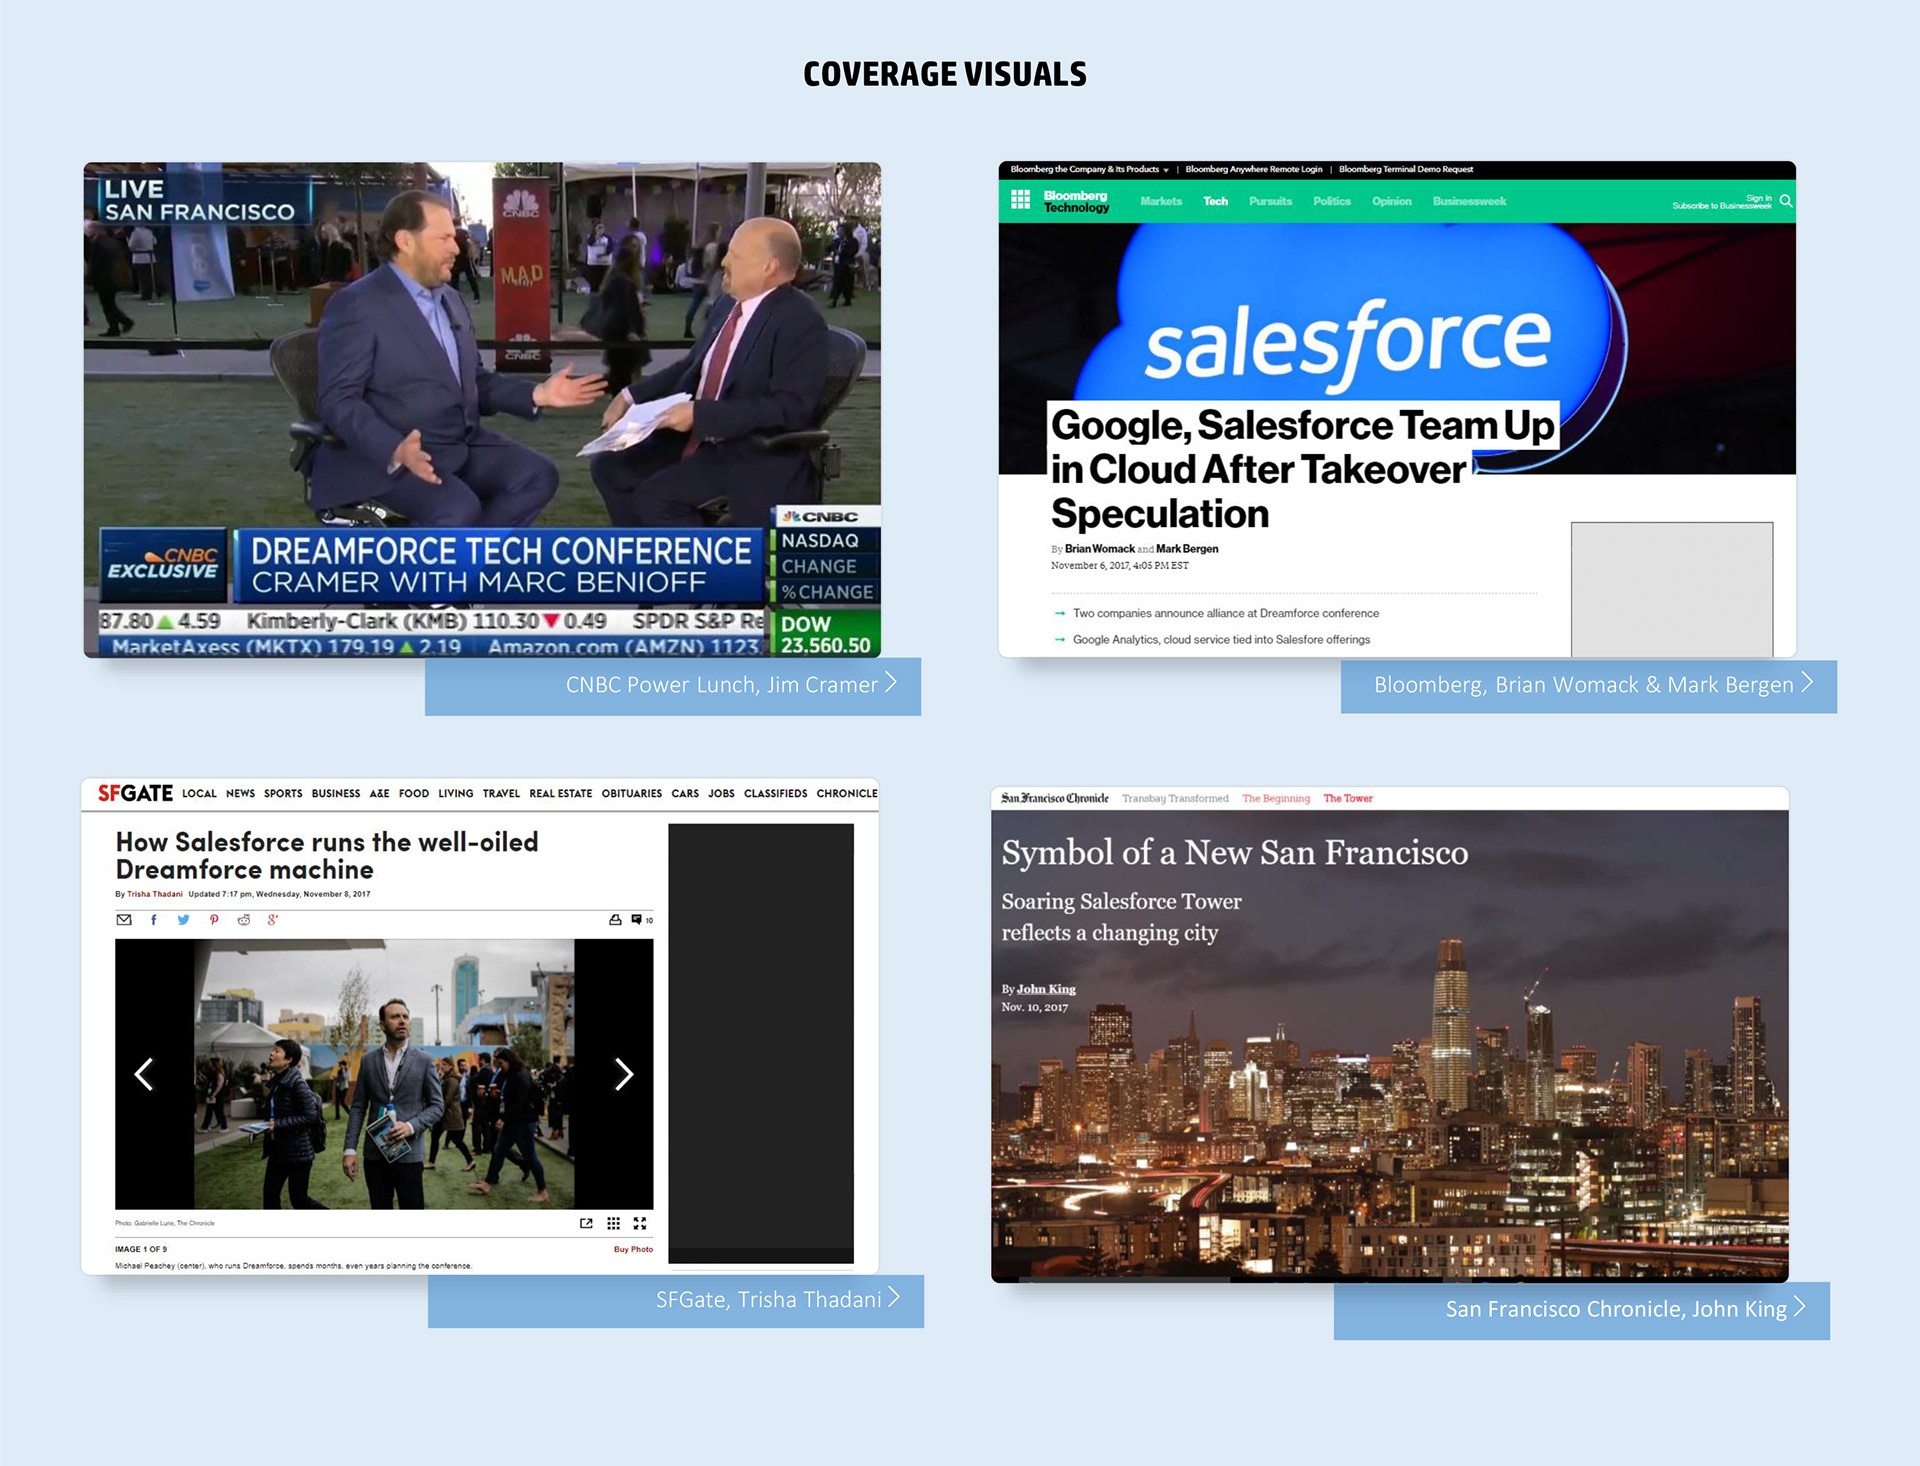This screenshot has height=1466, width=1920.
Task: Open the LIVING menu on SFGate
Action: (x=455, y=794)
